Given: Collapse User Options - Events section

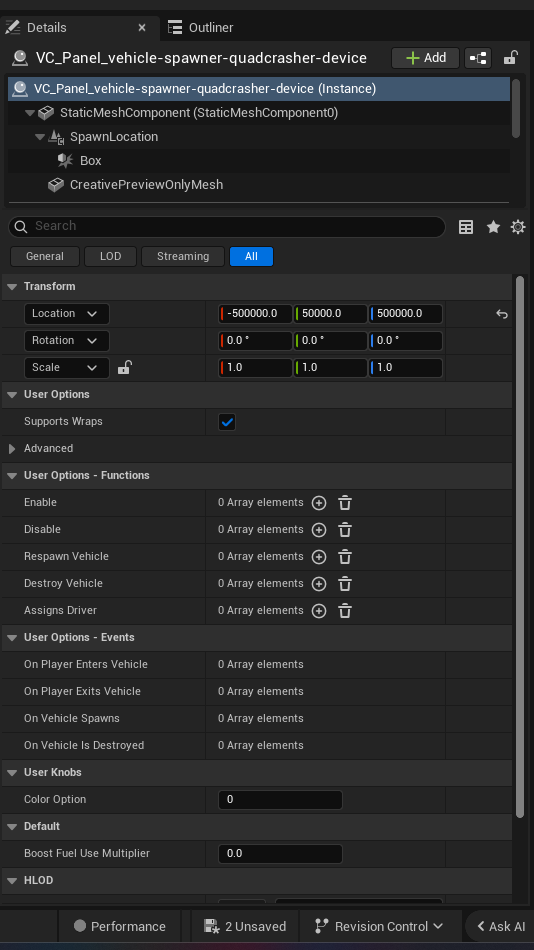Looking at the screenshot, I should pos(12,637).
